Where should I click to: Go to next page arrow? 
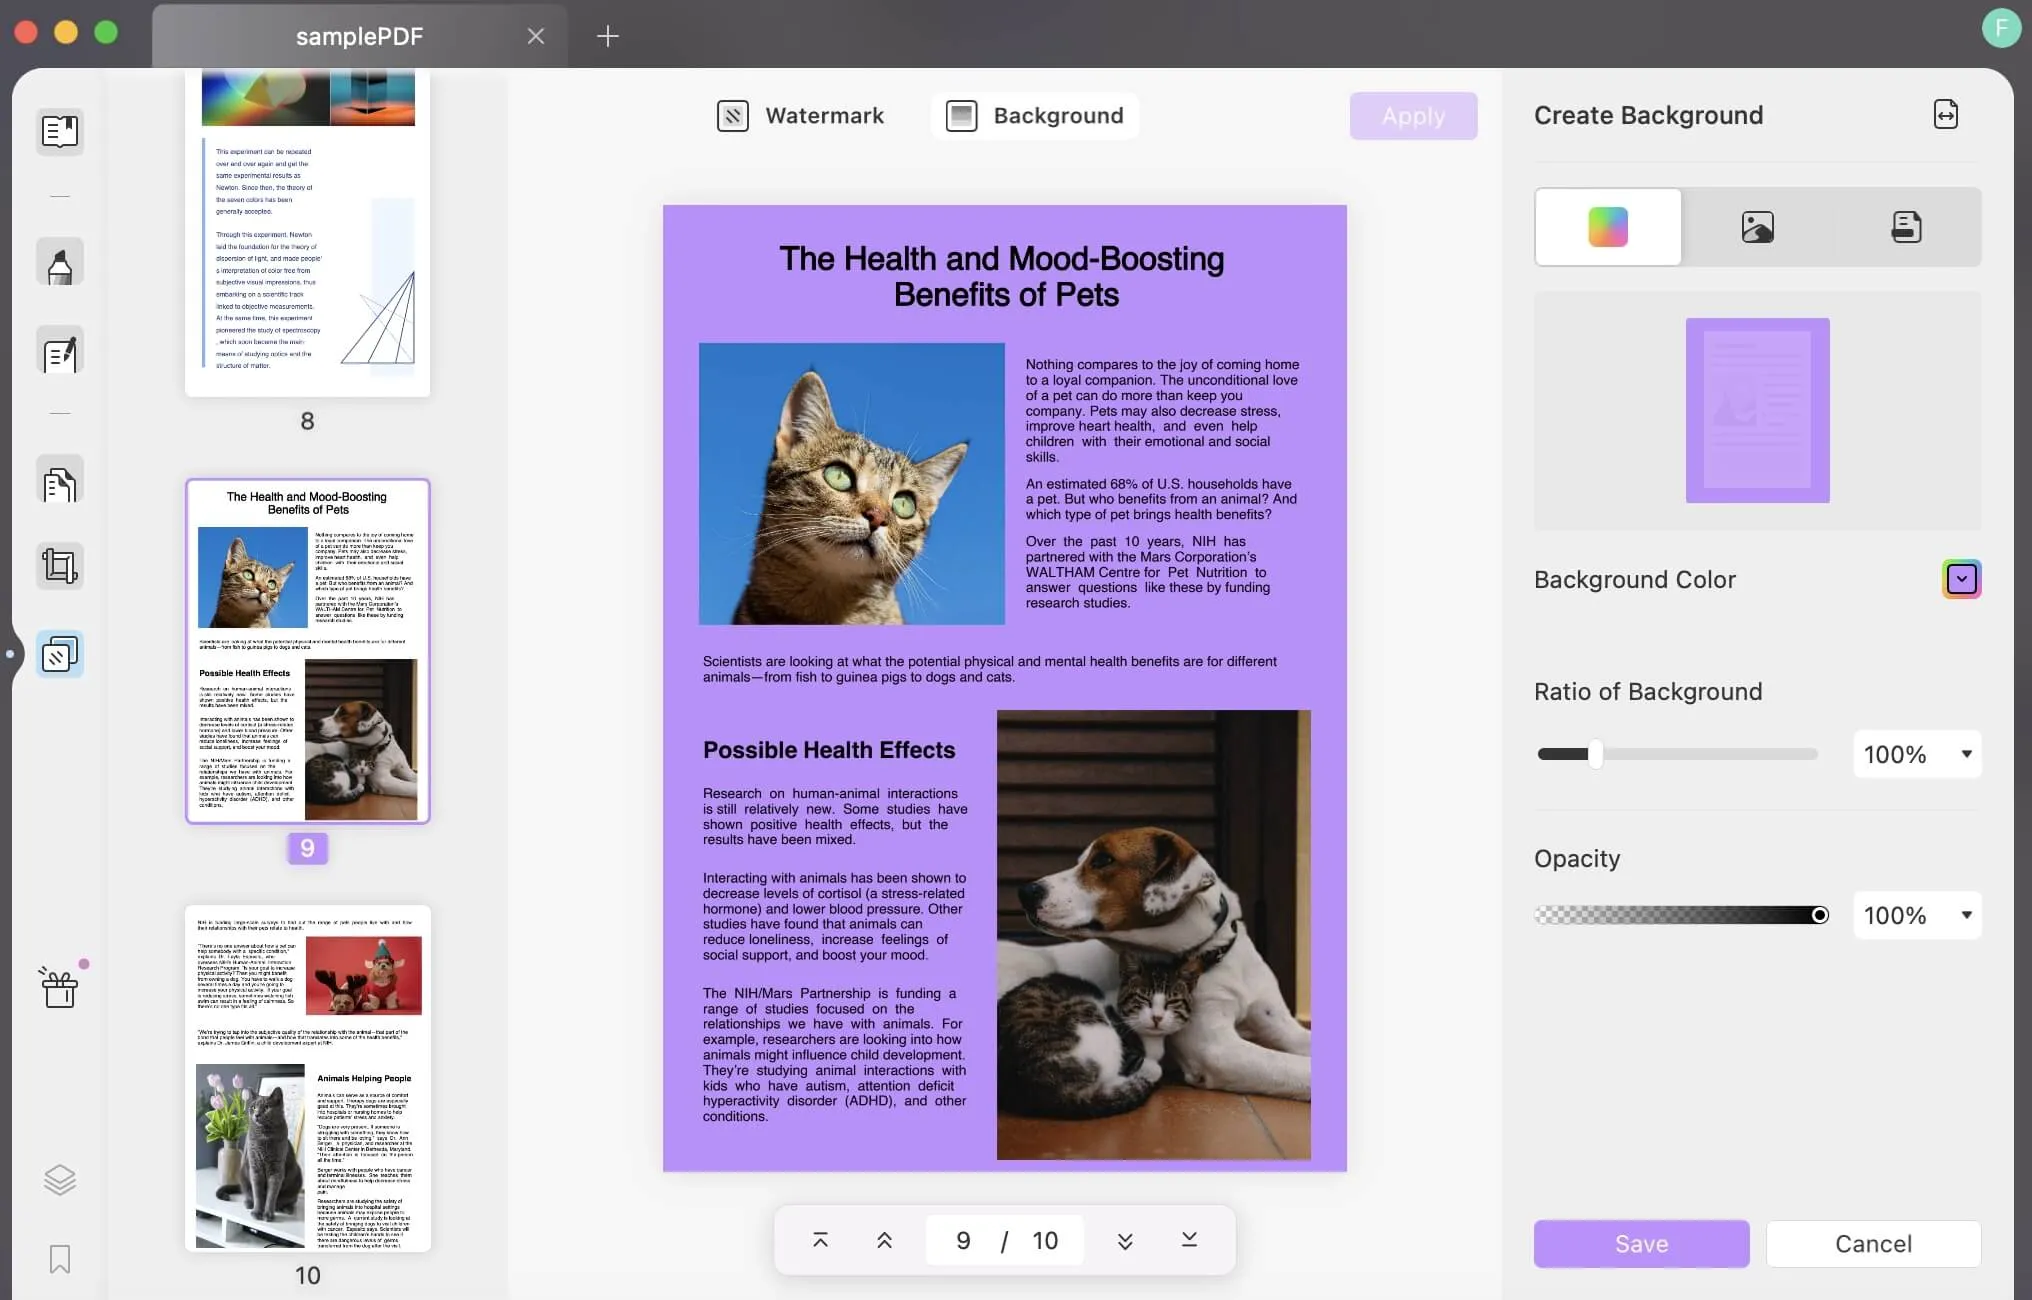pos(1125,1240)
